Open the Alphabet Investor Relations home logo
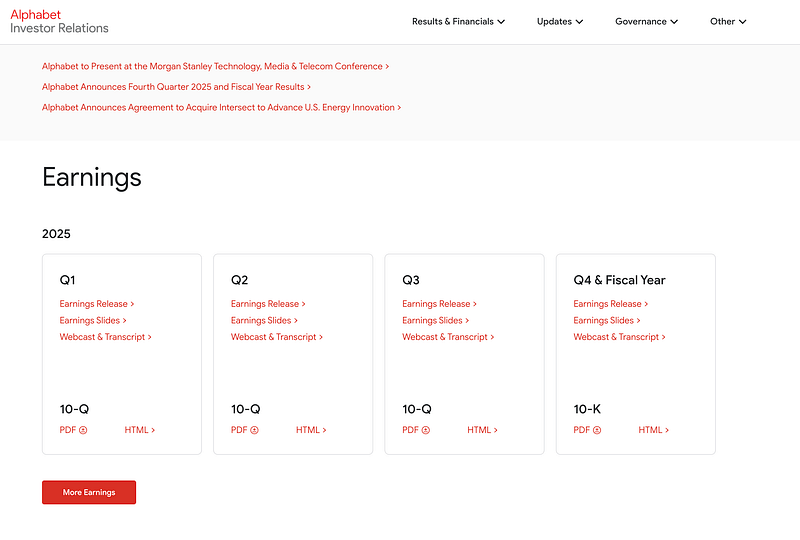 [59, 21]
